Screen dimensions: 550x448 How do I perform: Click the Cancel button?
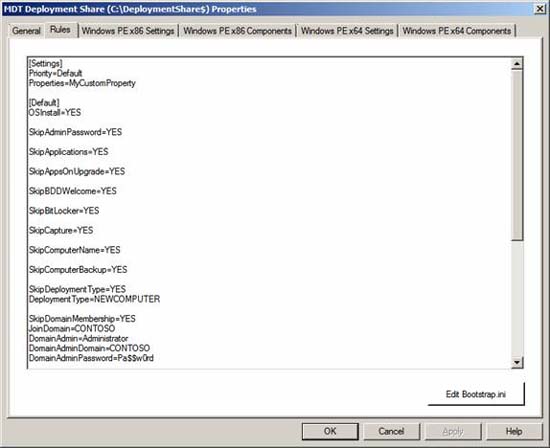coord(391,431)
